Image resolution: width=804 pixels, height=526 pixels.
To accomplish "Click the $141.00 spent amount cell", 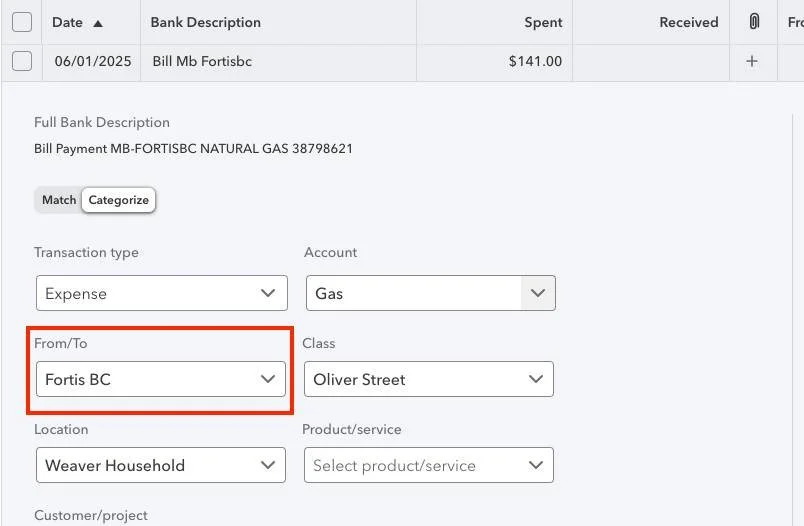I will [535, 61].
